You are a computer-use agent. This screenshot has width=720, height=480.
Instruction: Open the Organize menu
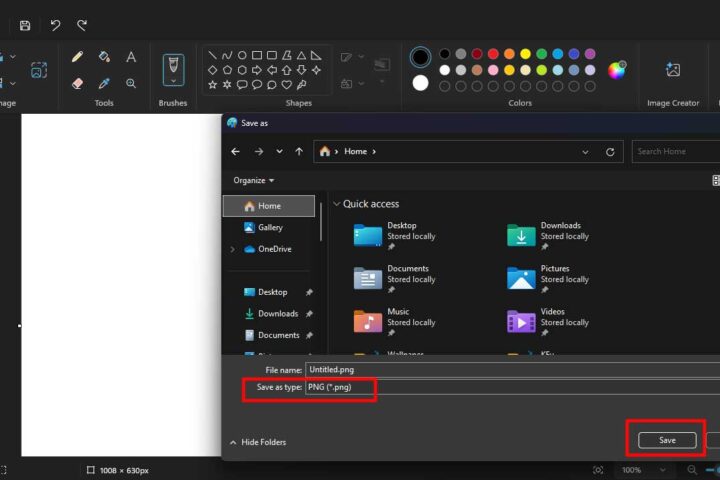[x=253, y=181]
